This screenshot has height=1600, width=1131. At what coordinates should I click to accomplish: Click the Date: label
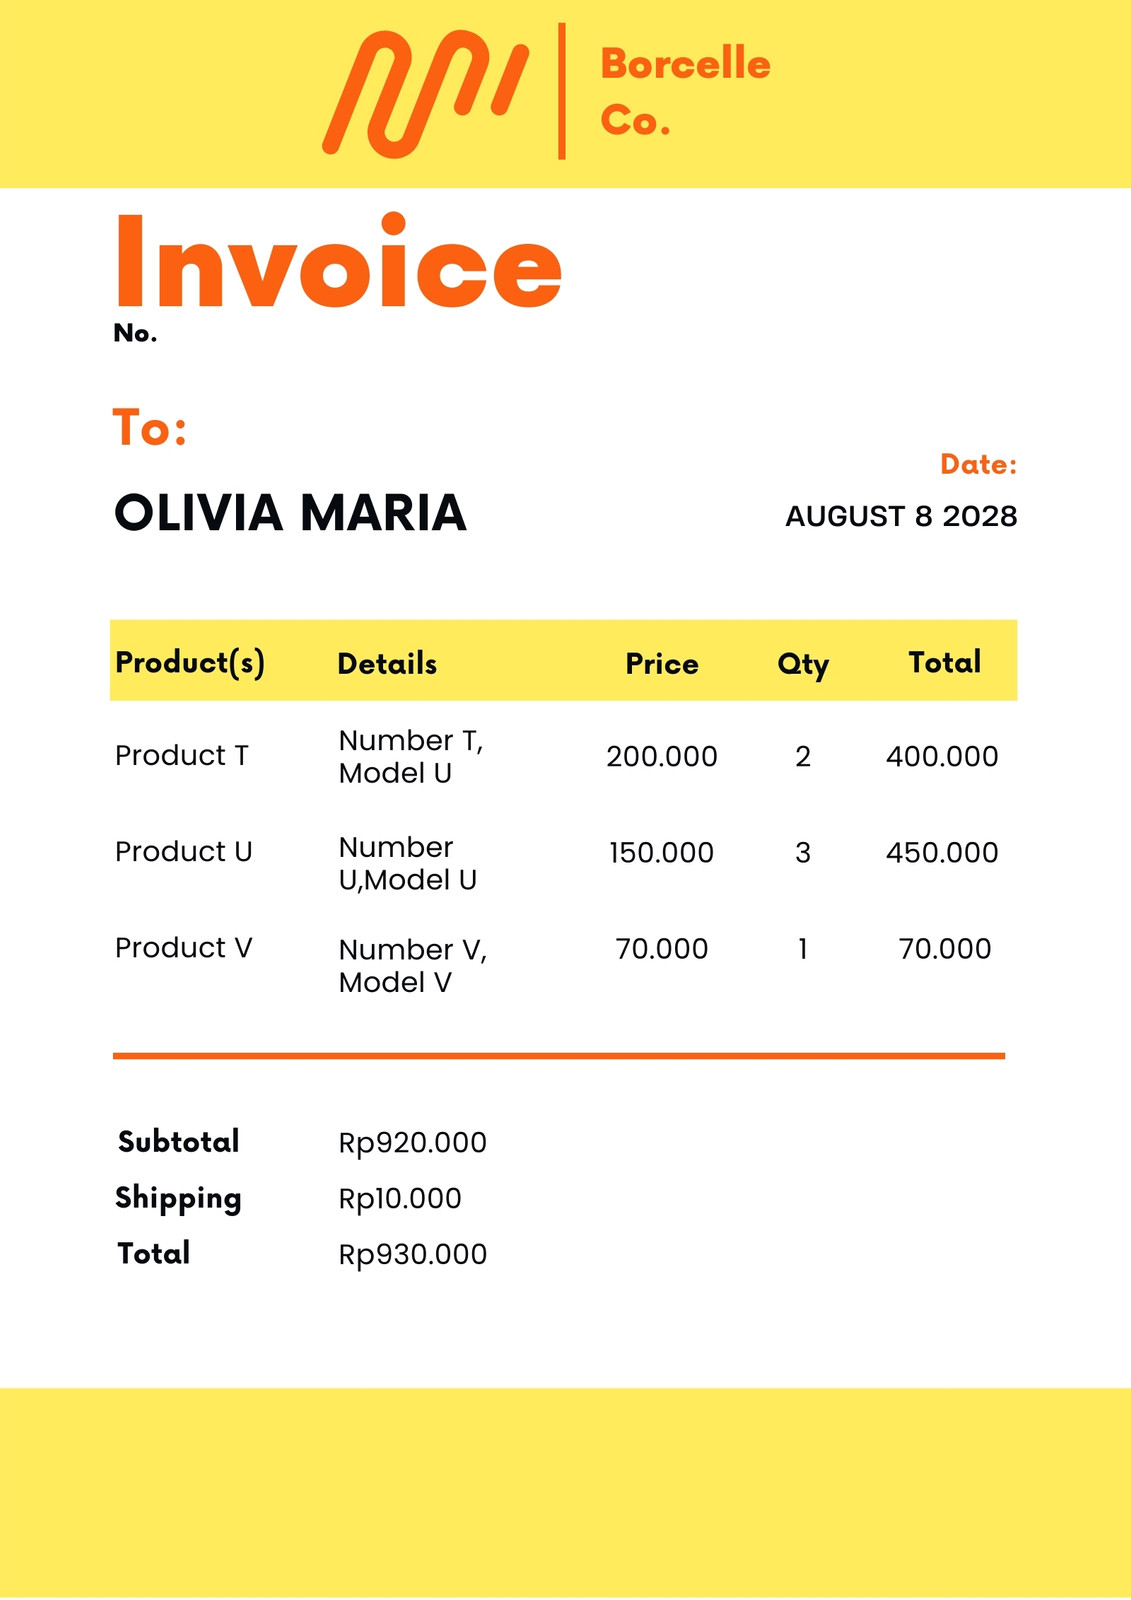[978, 464]
